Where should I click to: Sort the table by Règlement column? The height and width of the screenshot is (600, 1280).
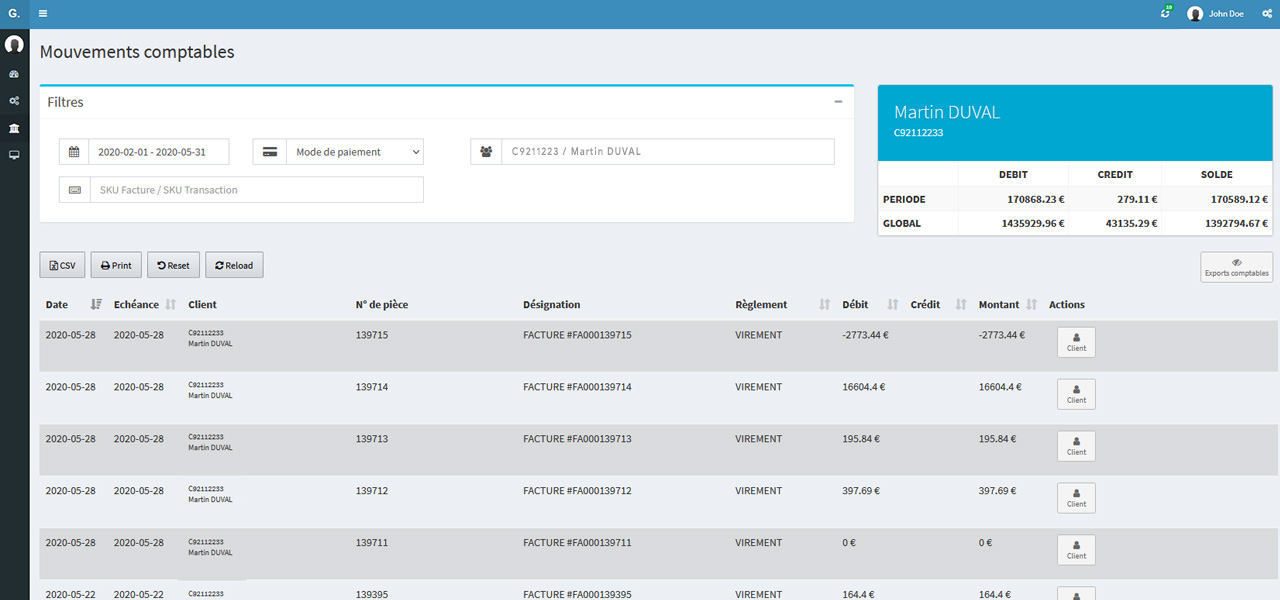tap(824, 305)
